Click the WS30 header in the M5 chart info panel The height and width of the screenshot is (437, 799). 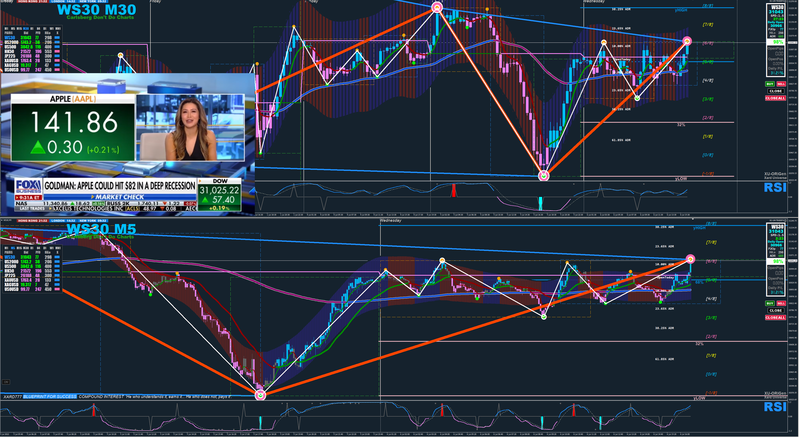tap(778, 227)
